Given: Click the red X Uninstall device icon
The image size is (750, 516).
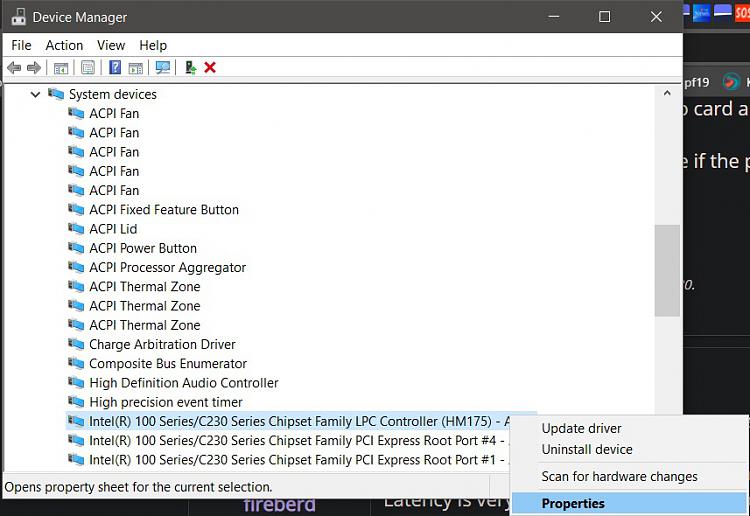Looking at the screenshot, I should [x=210, y=67].
